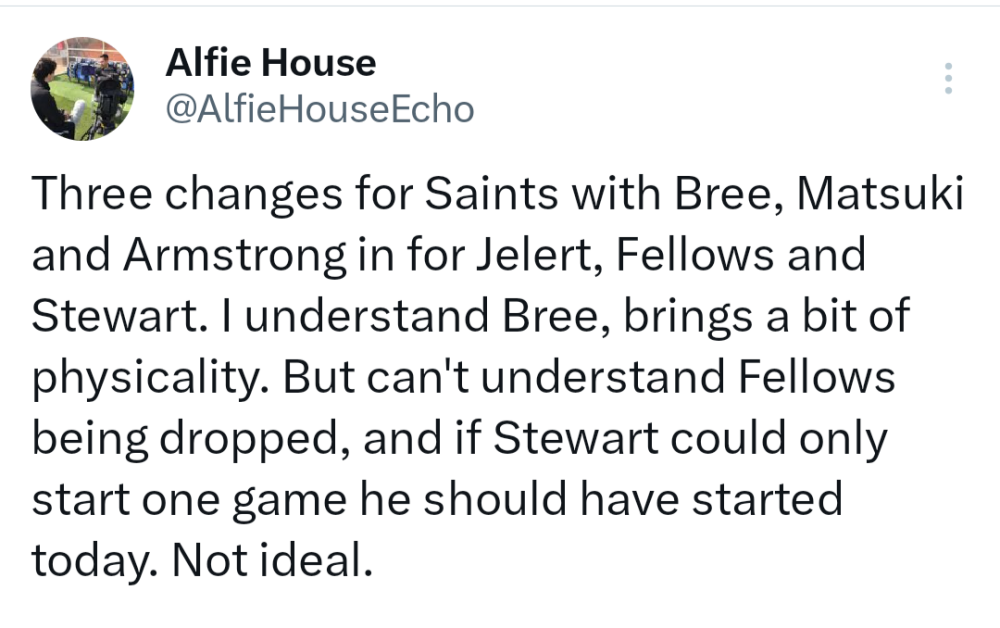Click Alfie House's profile avatar picture

click(82, 88)
